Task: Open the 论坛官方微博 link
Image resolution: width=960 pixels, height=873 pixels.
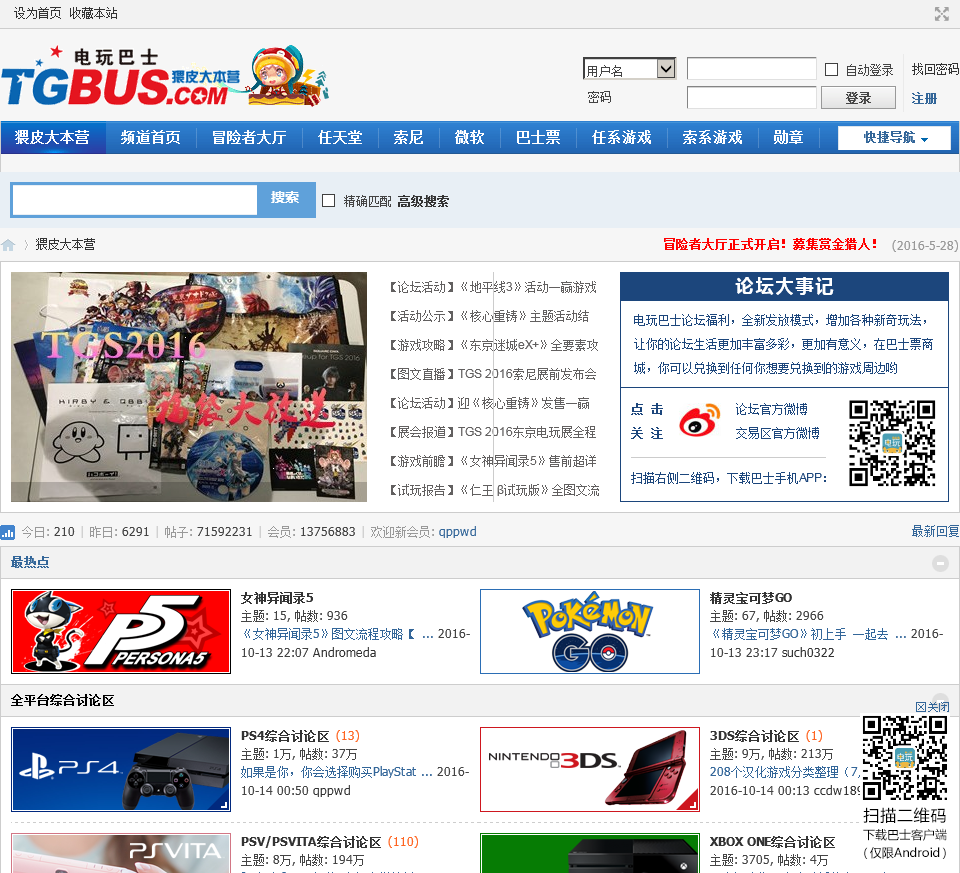Action: click(771, 409)
